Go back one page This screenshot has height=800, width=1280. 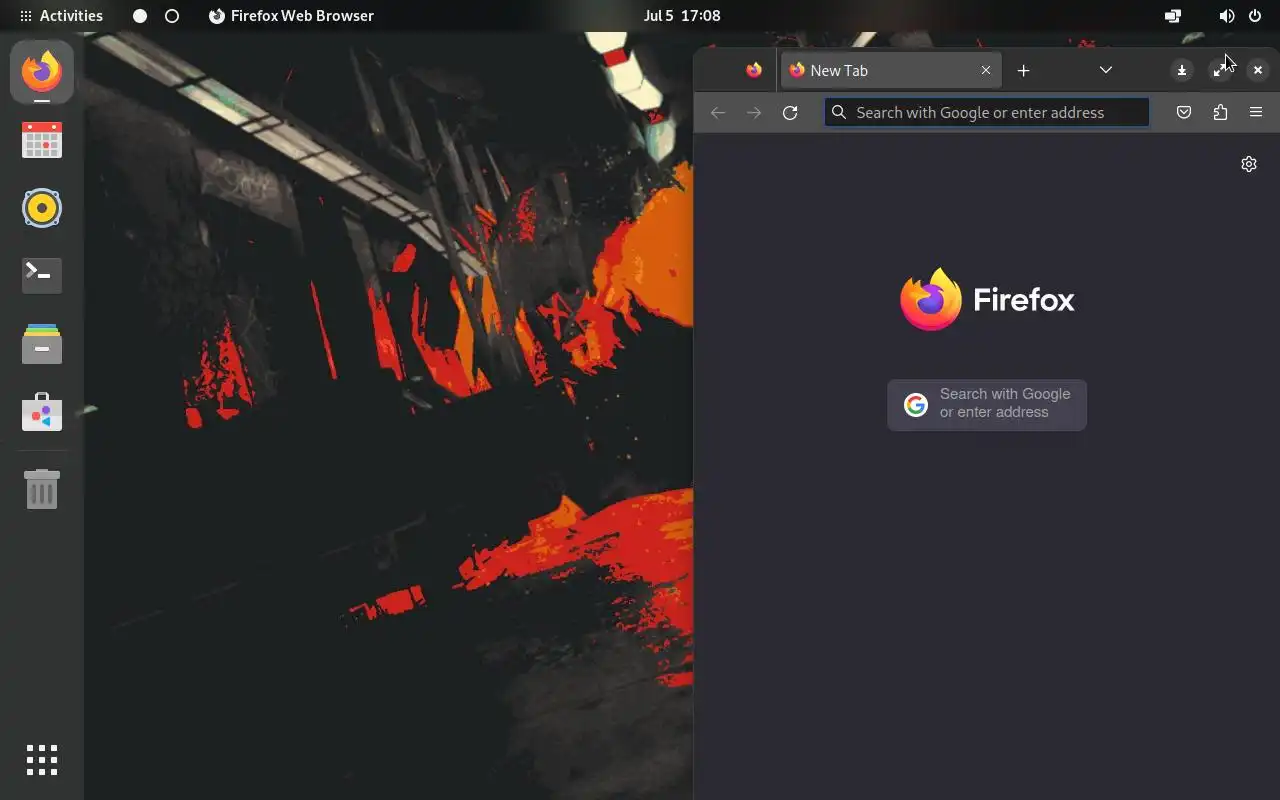(718, 112)
